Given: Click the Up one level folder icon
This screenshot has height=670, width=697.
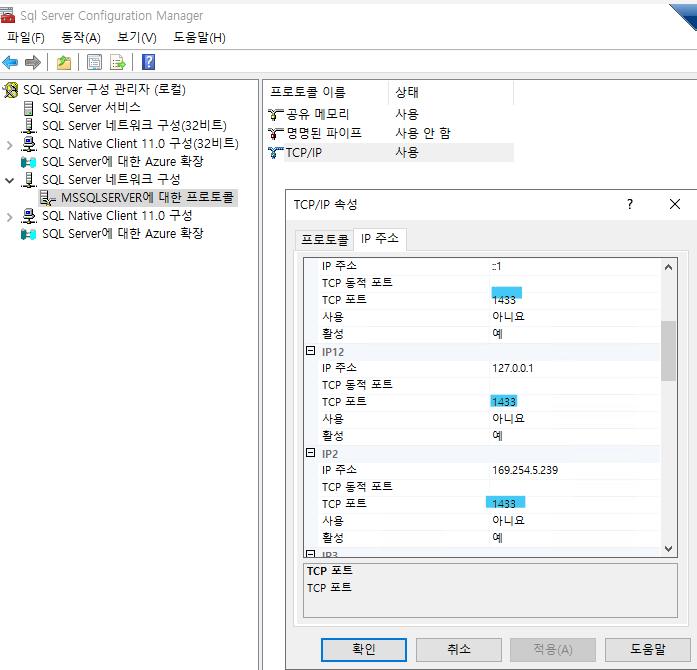Looking at the screenshot, I should [64, 62].
